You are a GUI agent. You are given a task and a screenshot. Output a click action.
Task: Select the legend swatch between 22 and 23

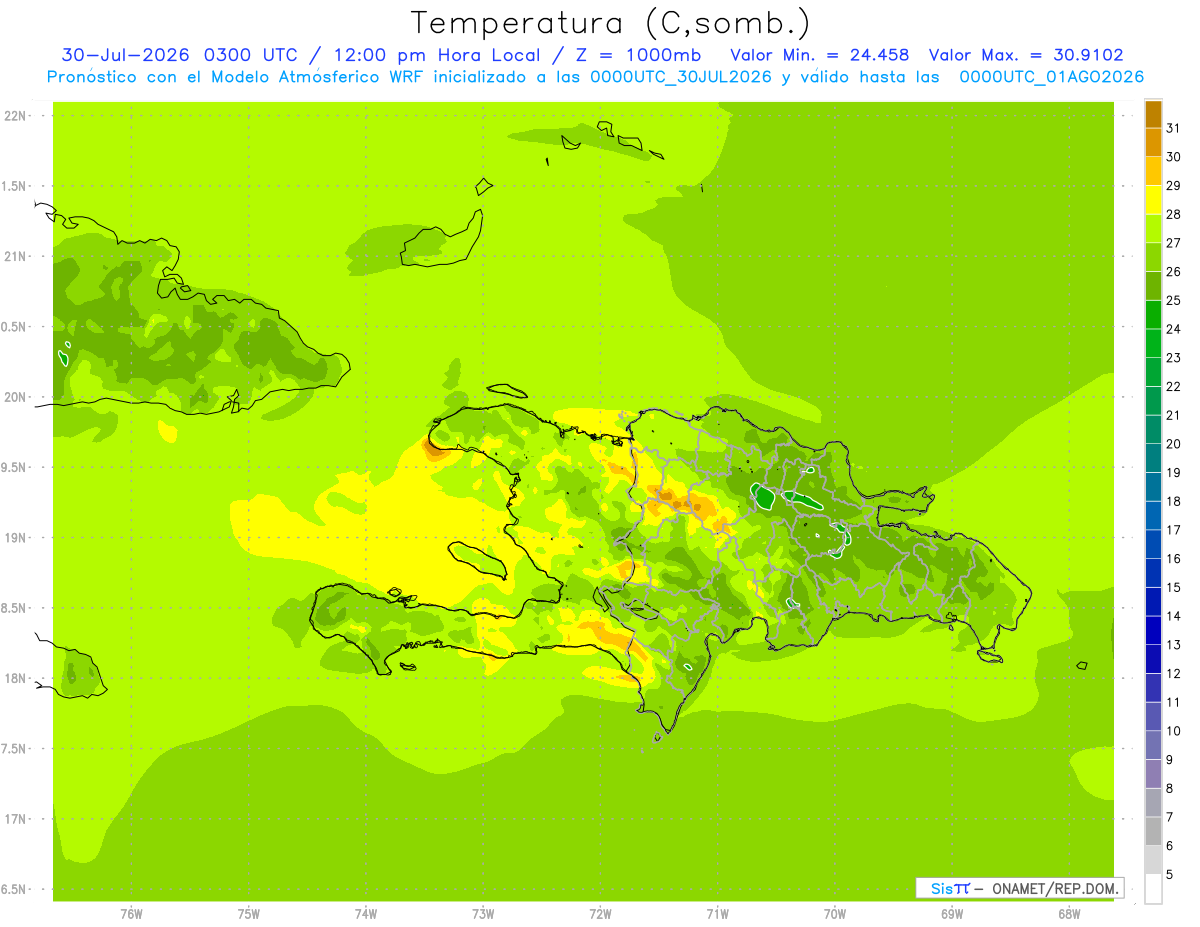tap(1153, 372)
